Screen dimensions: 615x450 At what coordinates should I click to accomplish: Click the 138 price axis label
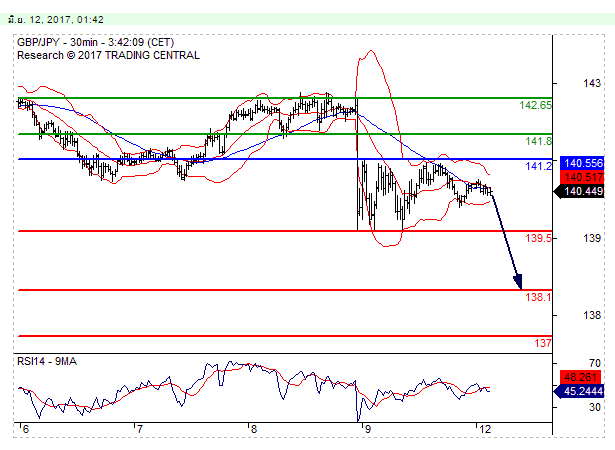point(592,315)
